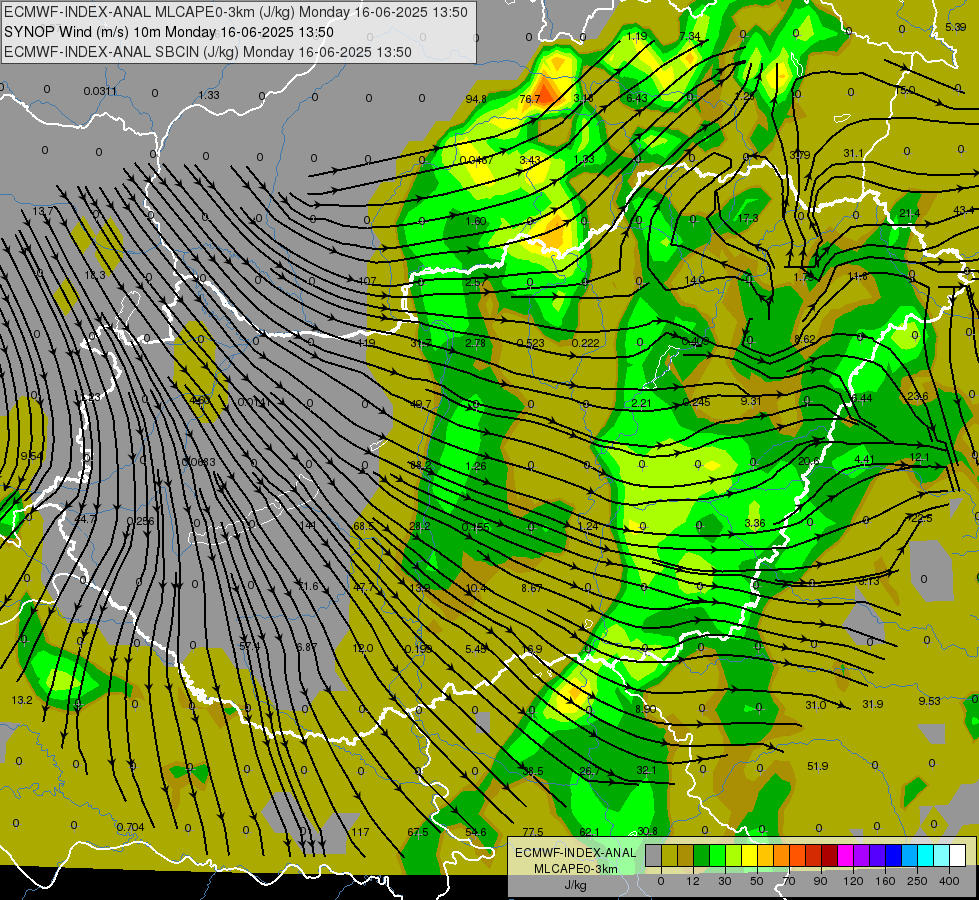Click the legend tick value 12

coord(693,881)
